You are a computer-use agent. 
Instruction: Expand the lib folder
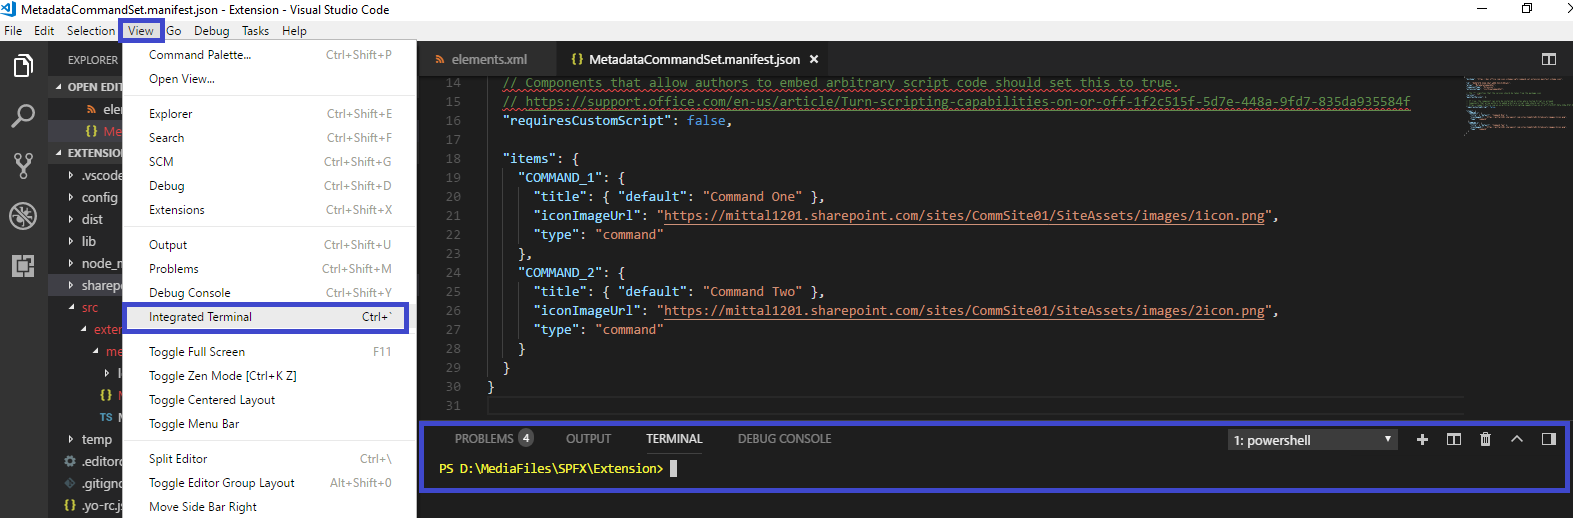tap(70, 241)
